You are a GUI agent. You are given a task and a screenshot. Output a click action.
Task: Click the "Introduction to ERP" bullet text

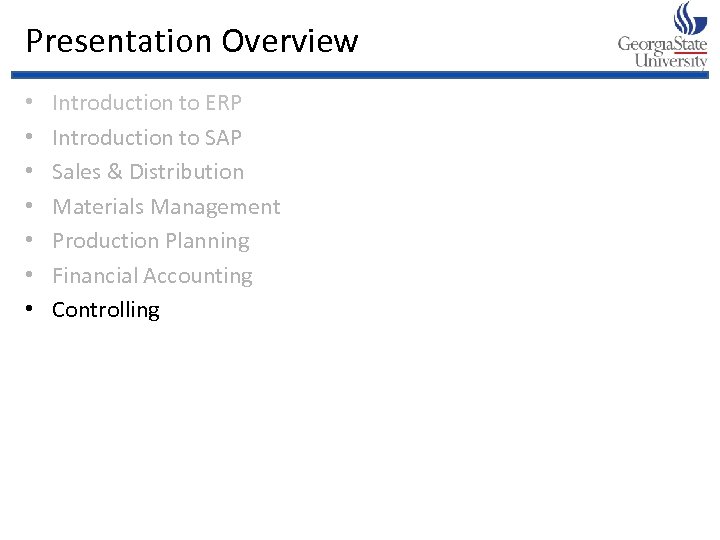pyautogui.click(x=147, y=103)
